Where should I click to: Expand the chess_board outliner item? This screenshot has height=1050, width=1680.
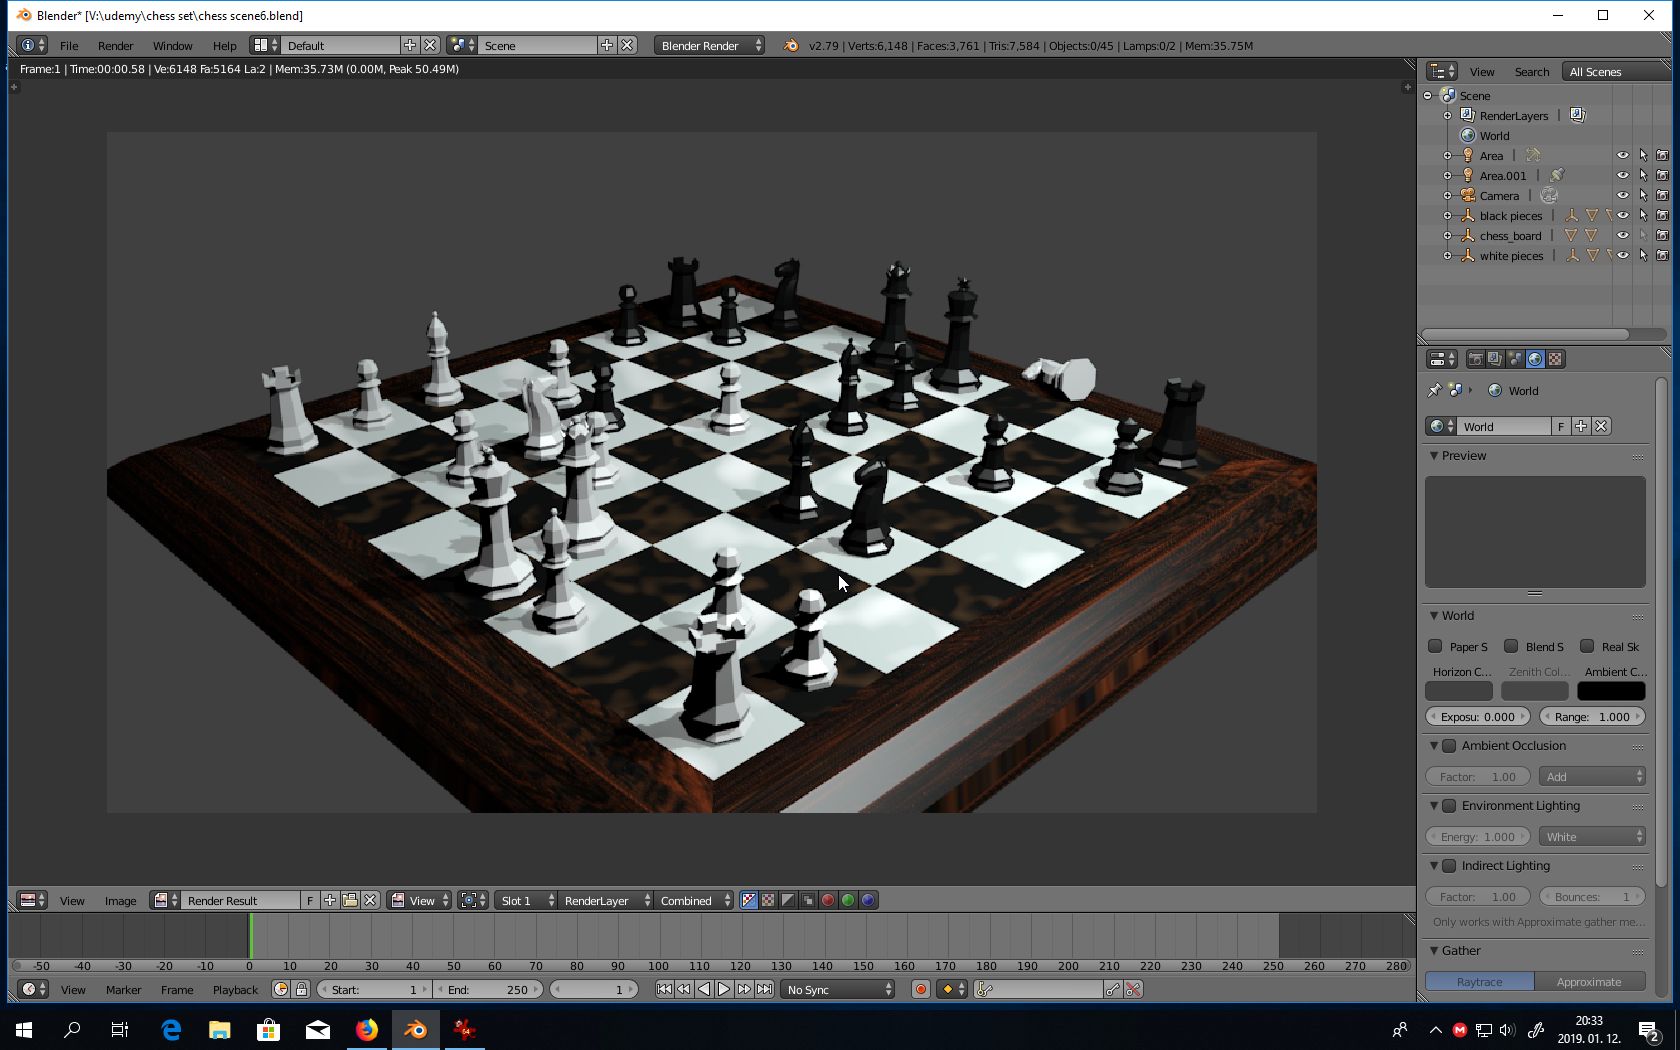pos(1447,236)
